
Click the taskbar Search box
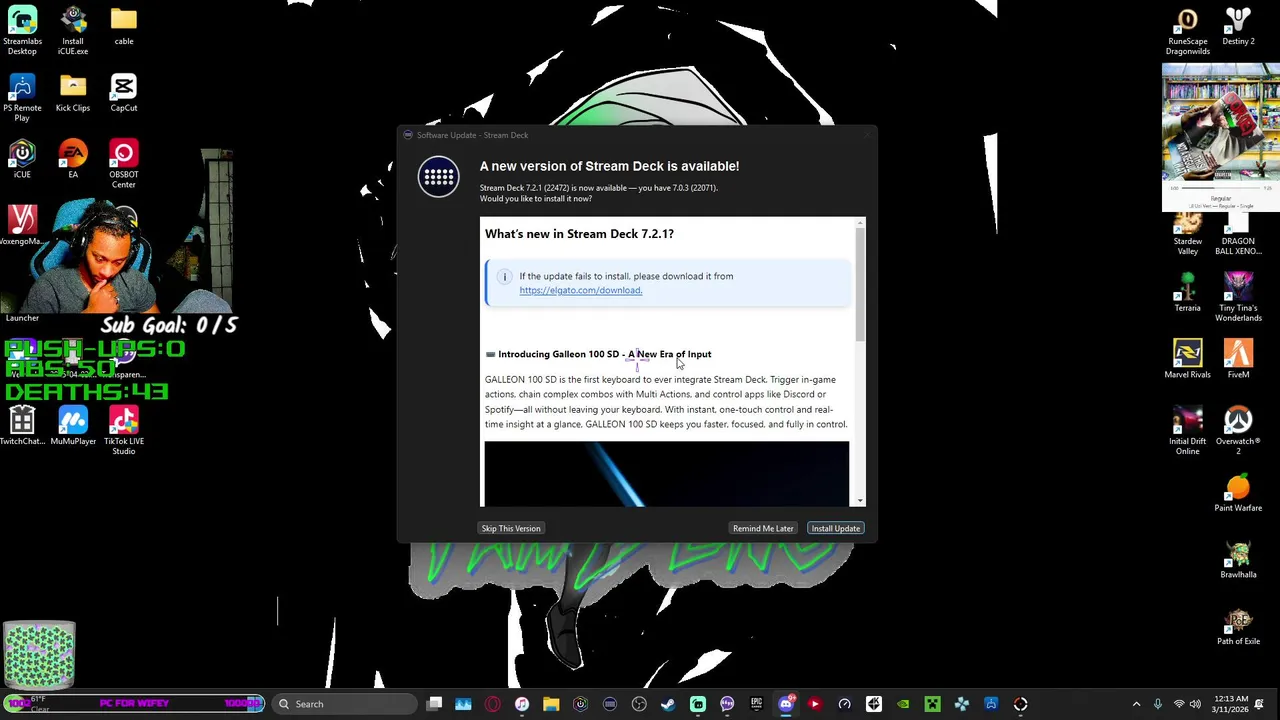click(343, 704)
